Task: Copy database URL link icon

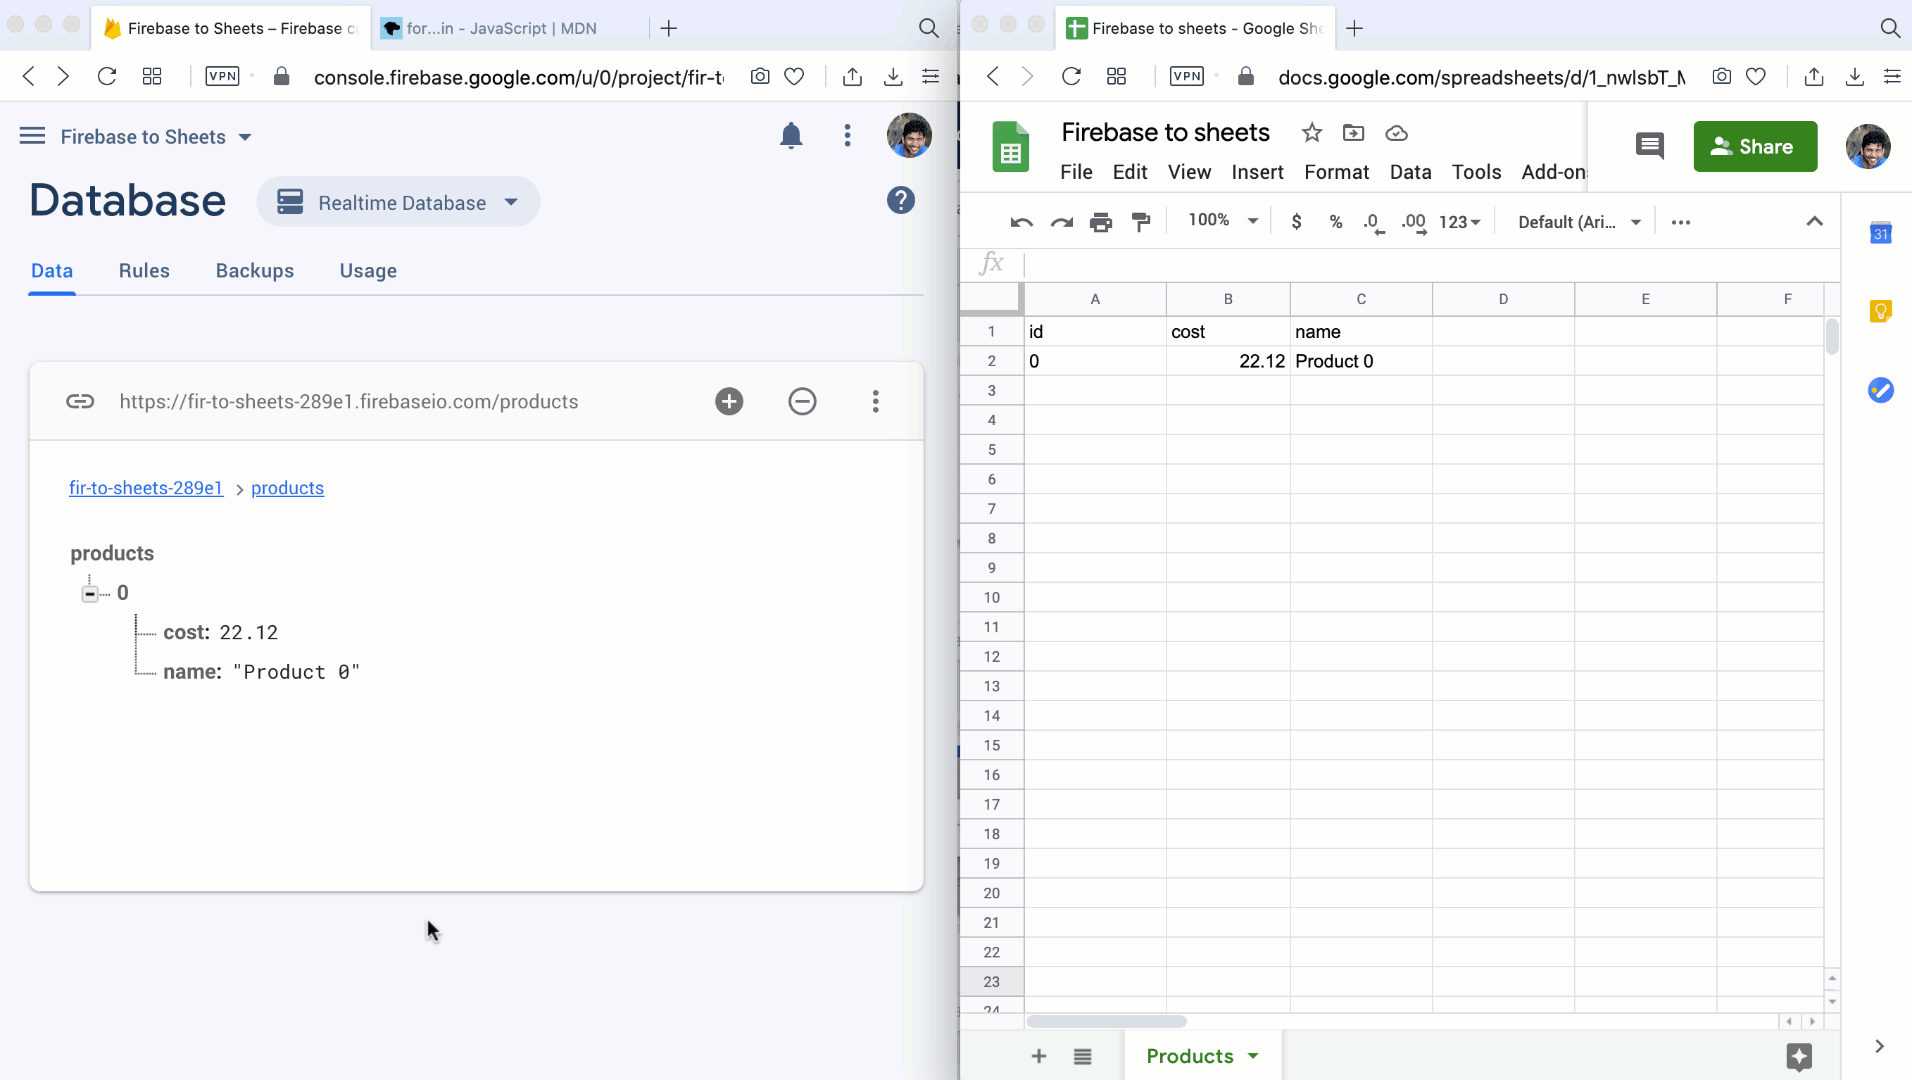Action: tap(80, 402)
